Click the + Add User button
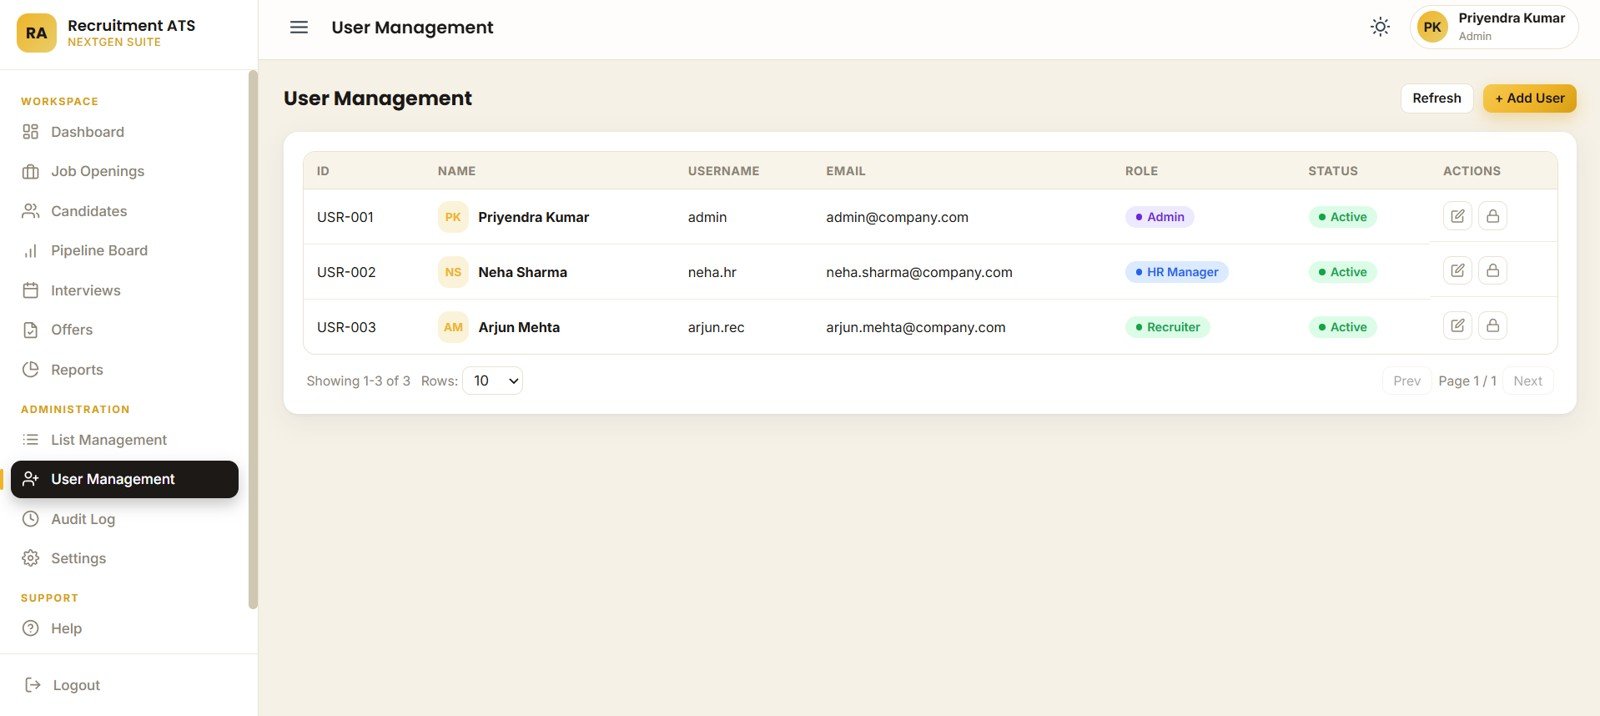The height and width of the screenshot is (716, 1600). tap(1530, 98)
